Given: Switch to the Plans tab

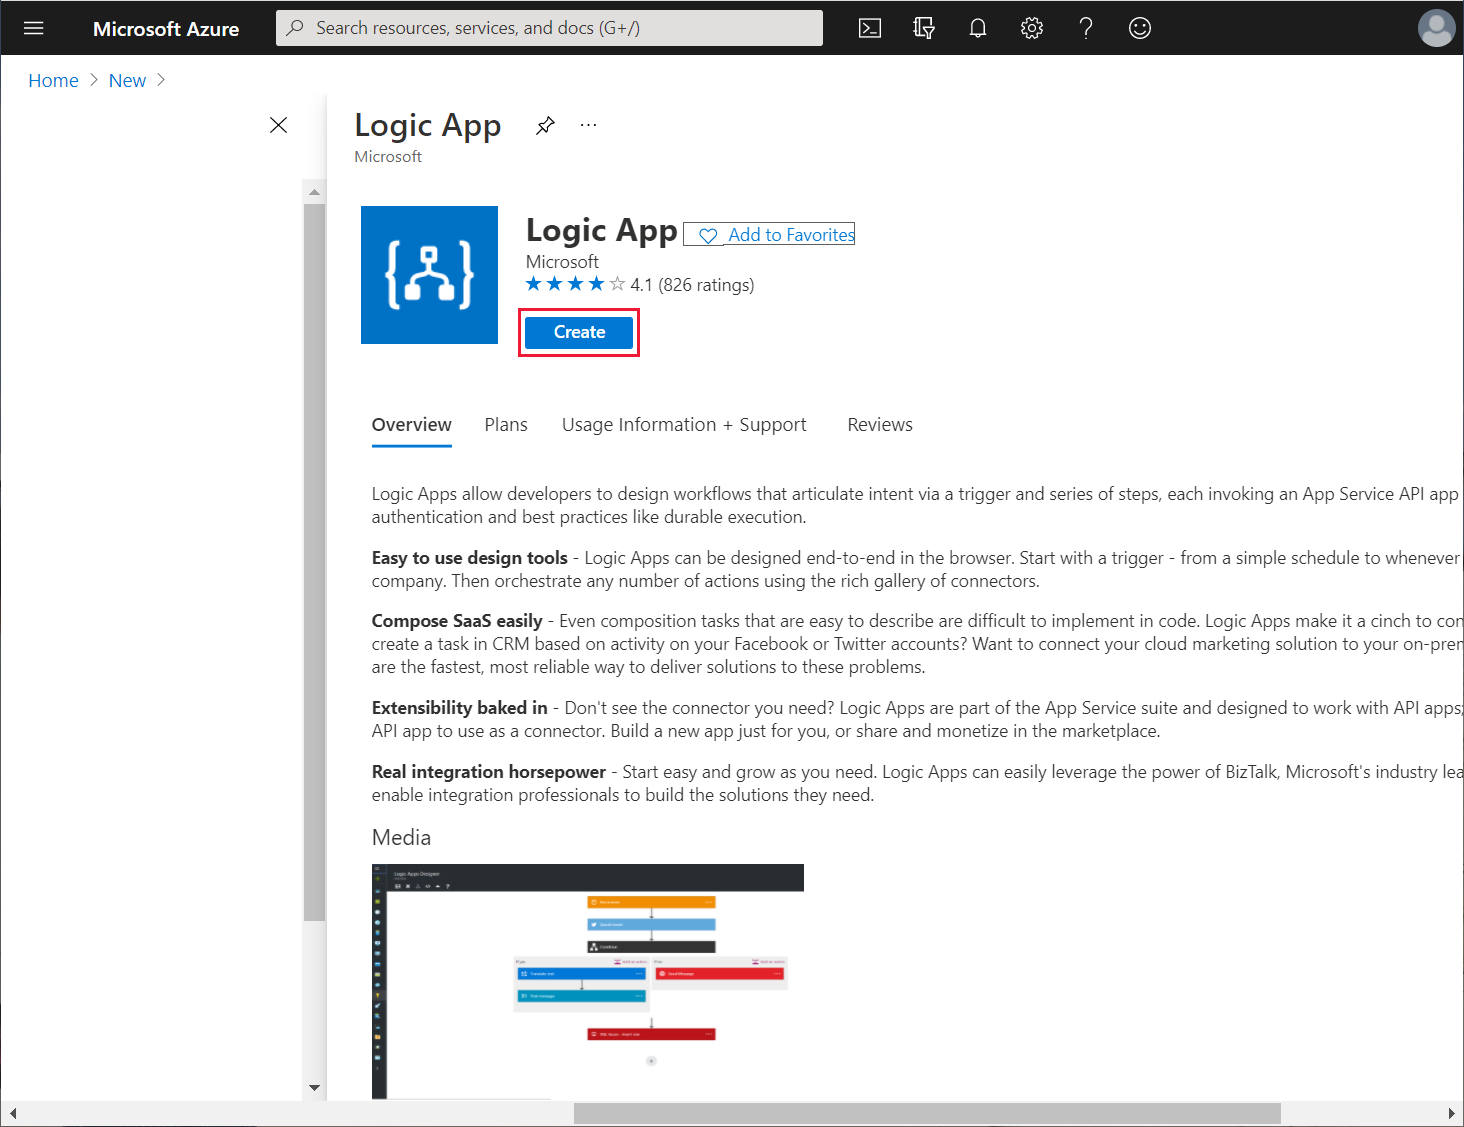Looking at the screenshot, I should pos(506,425).
